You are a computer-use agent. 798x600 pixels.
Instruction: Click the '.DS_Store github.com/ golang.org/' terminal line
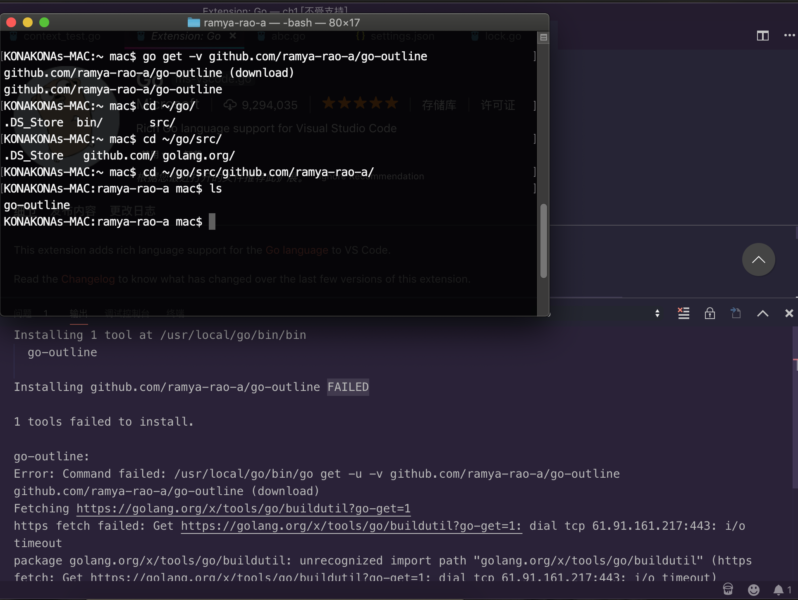119,156
